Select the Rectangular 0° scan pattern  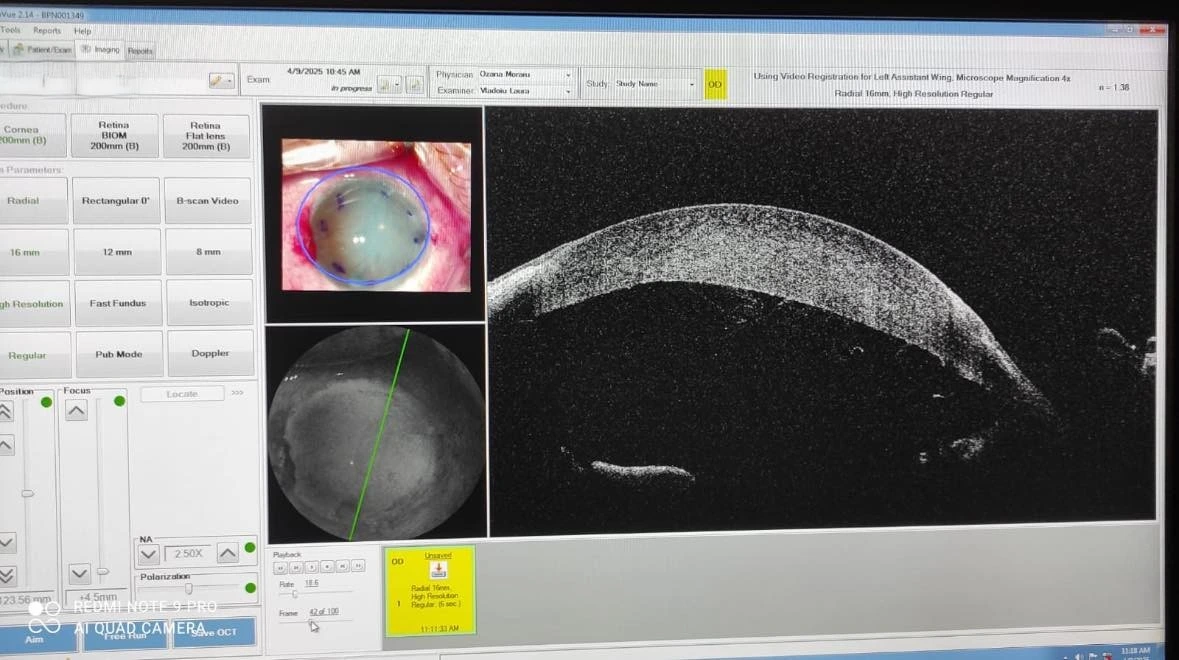click(x=116, y=201)
